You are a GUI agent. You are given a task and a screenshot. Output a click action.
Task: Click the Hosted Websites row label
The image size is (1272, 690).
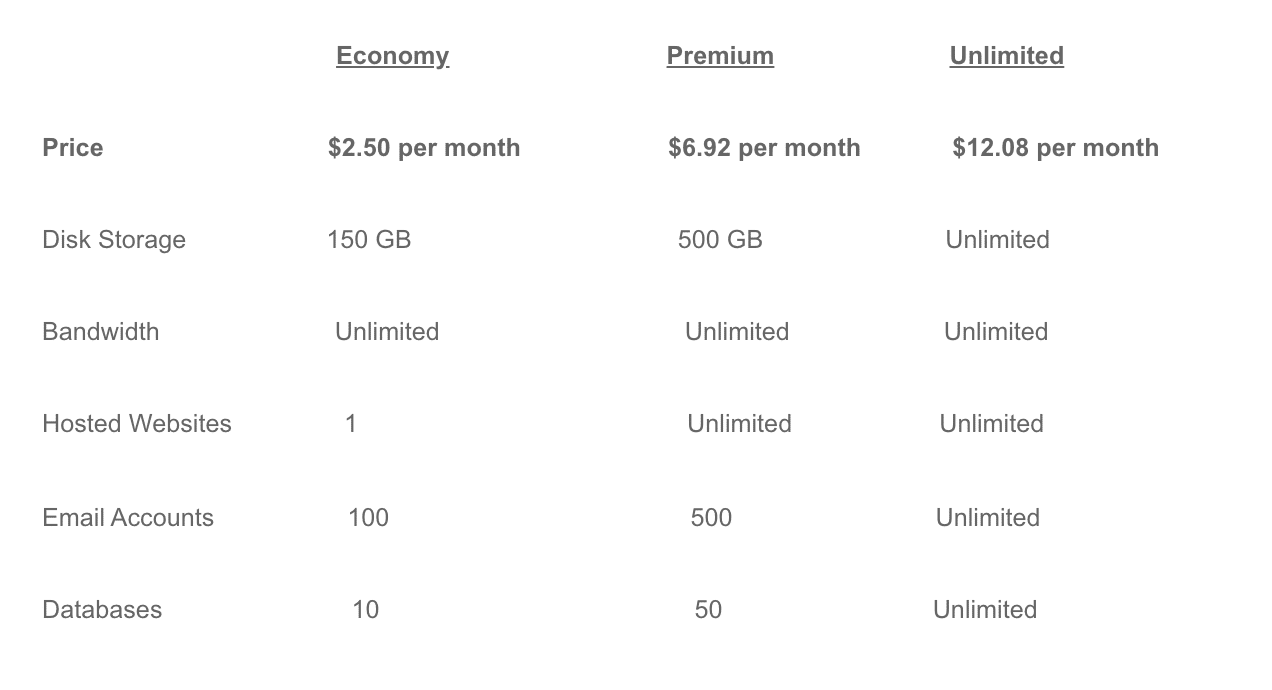pos(137,424)
